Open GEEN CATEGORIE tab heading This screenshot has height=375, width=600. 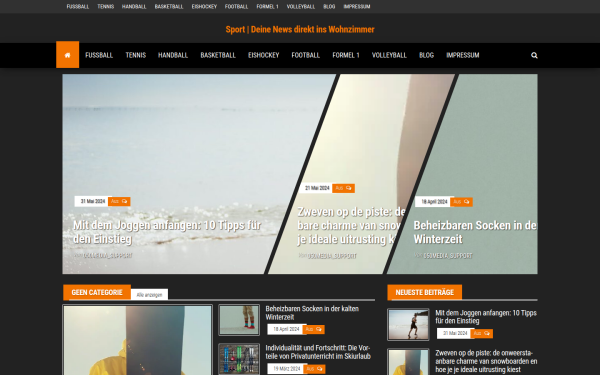[97, 292]
